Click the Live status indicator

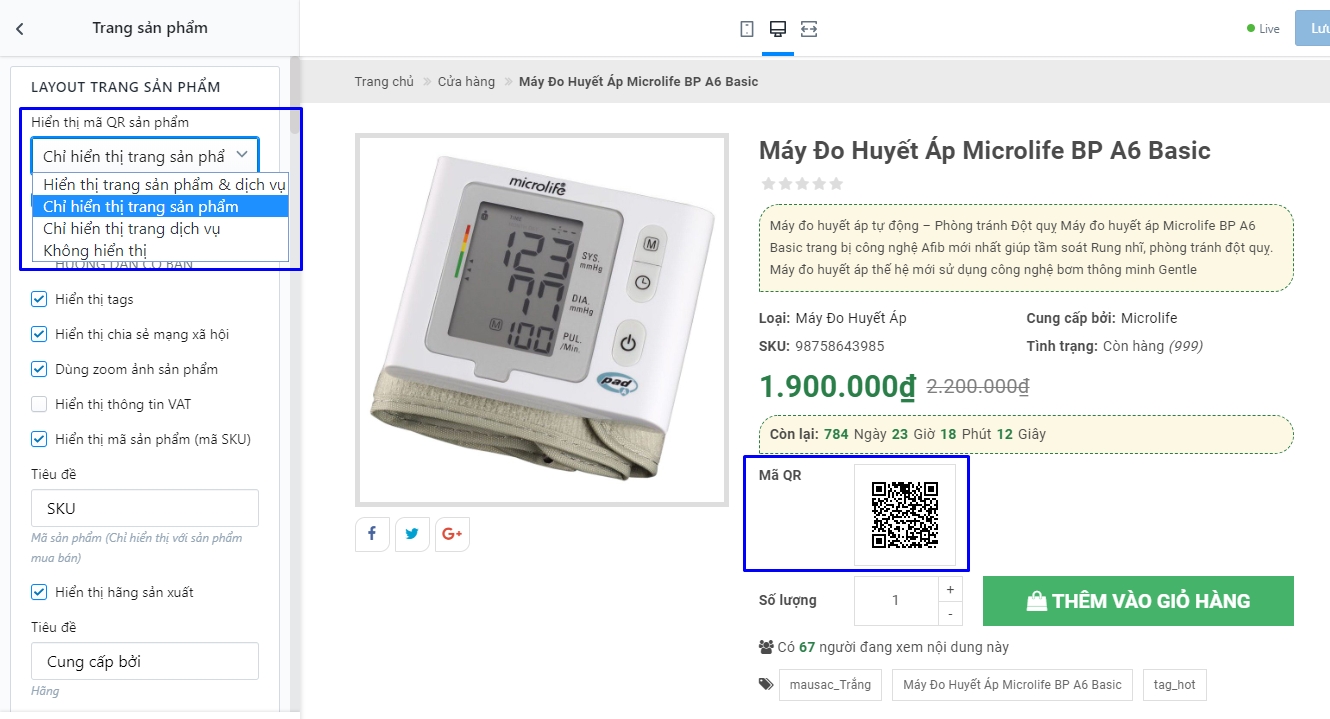1263,29
